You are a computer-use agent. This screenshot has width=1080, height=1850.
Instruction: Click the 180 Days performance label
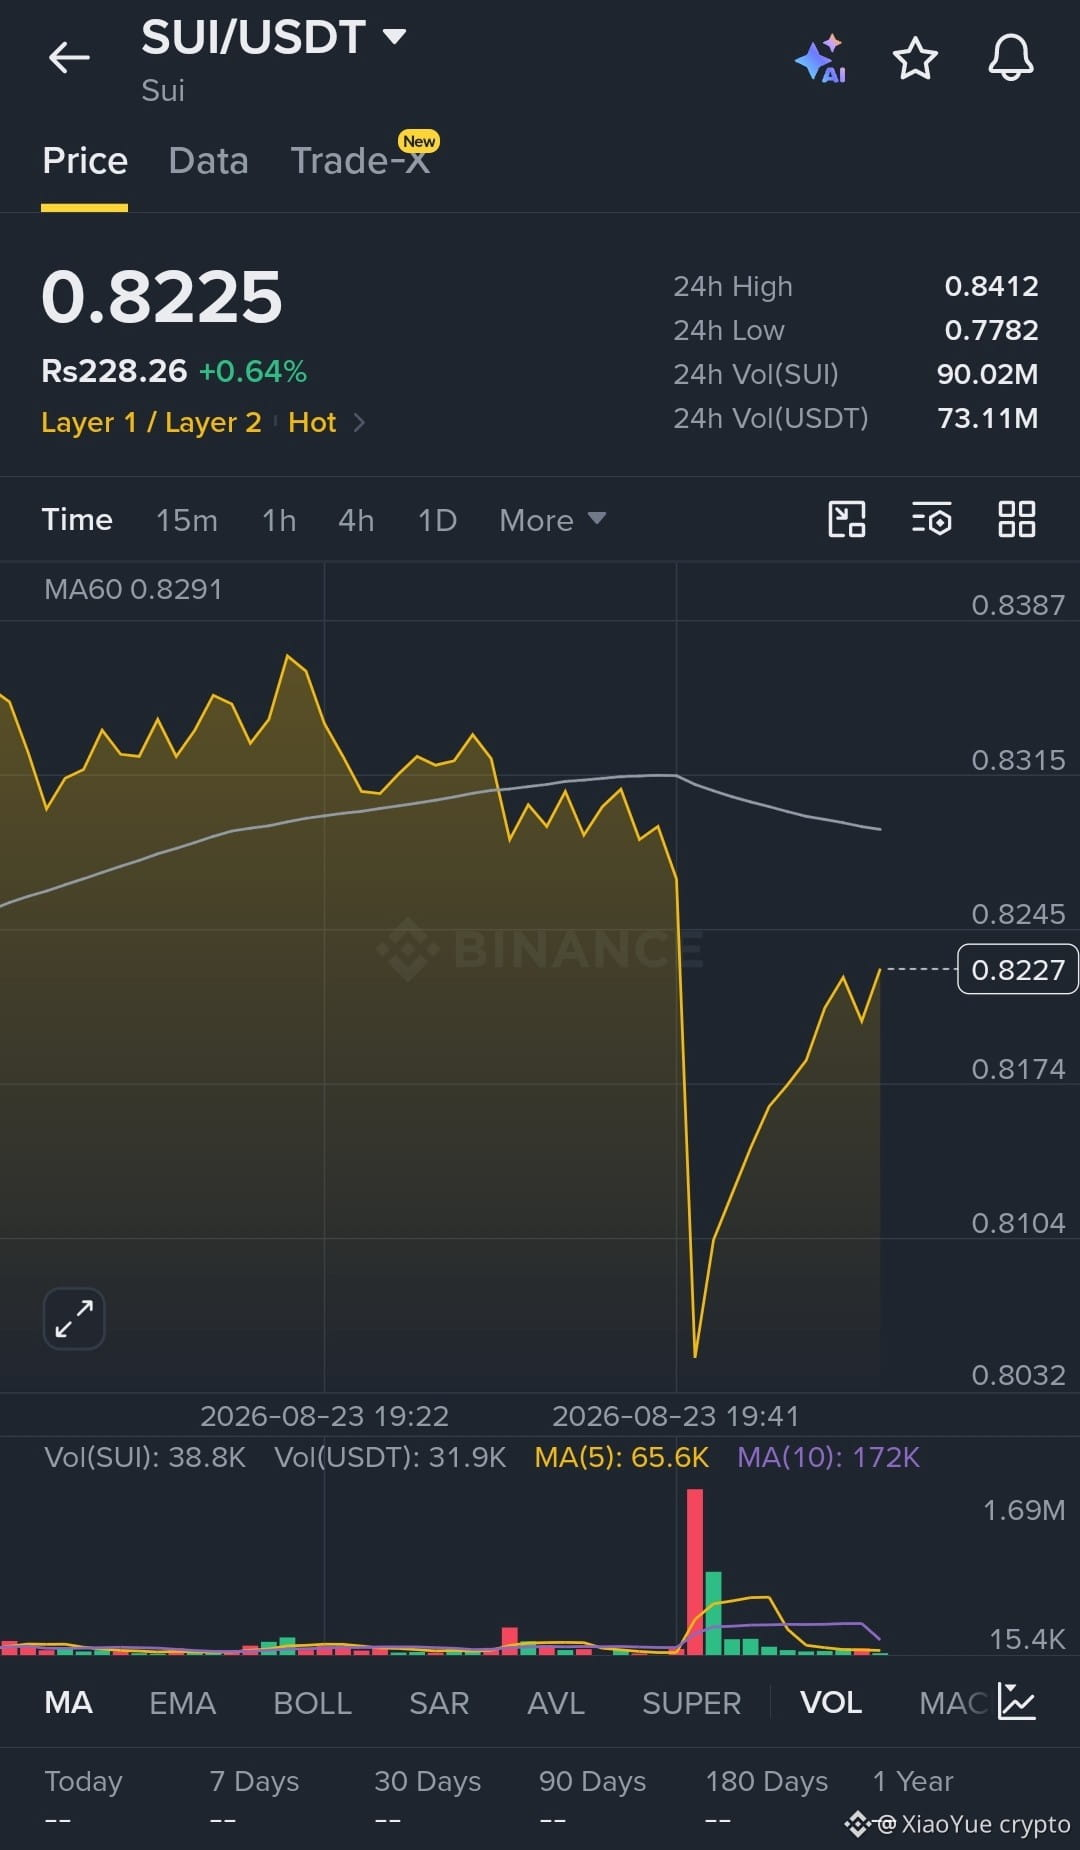767,1781
